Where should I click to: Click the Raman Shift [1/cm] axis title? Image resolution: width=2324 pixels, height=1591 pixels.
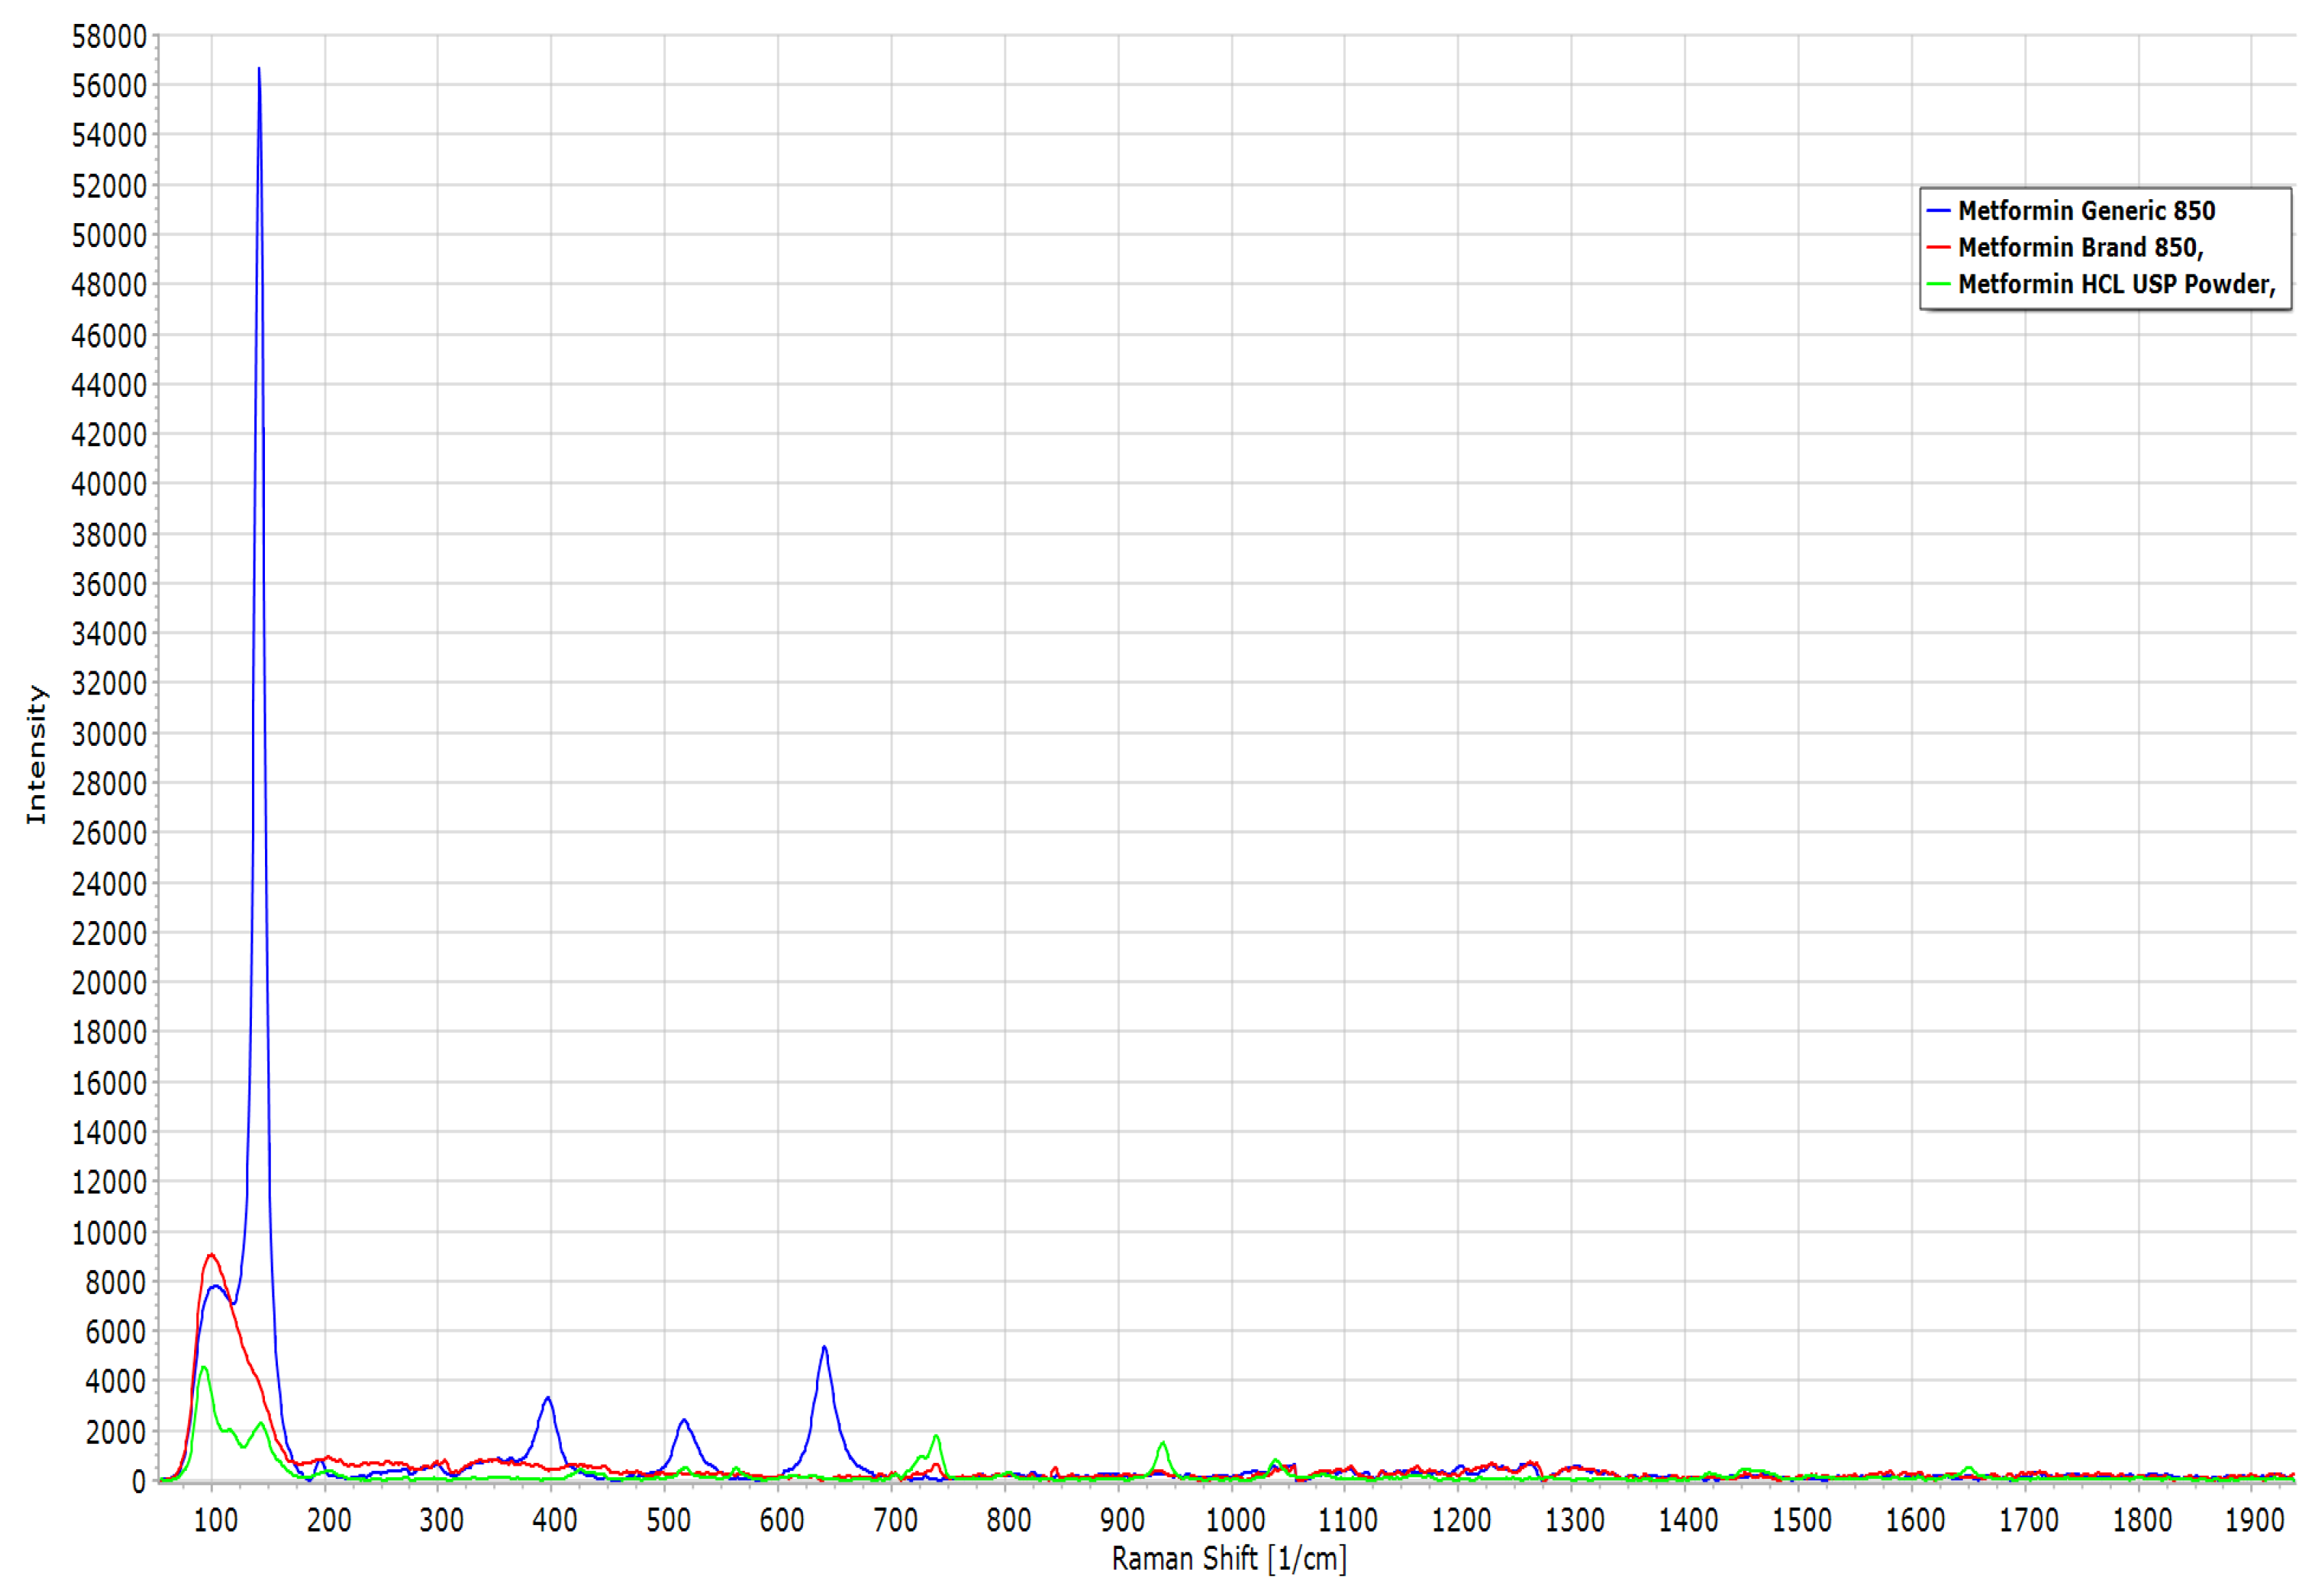point(1229,1559)
